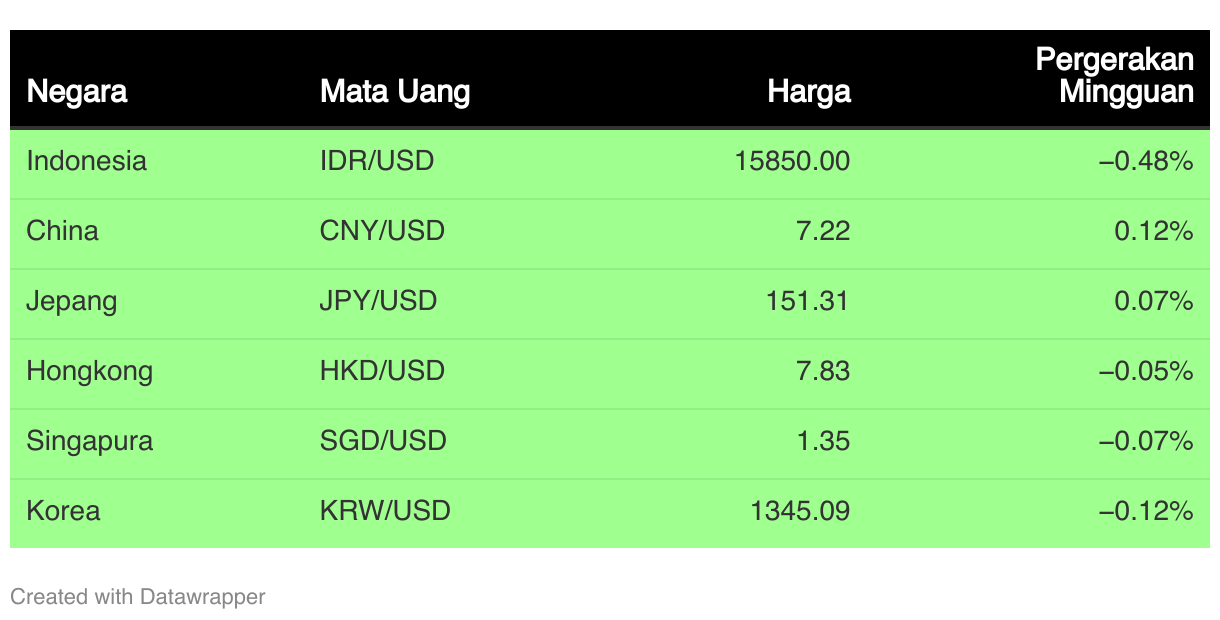Select the –0.48% weekly change value
Viewport: 1220px width, 620px height.
1146,161
